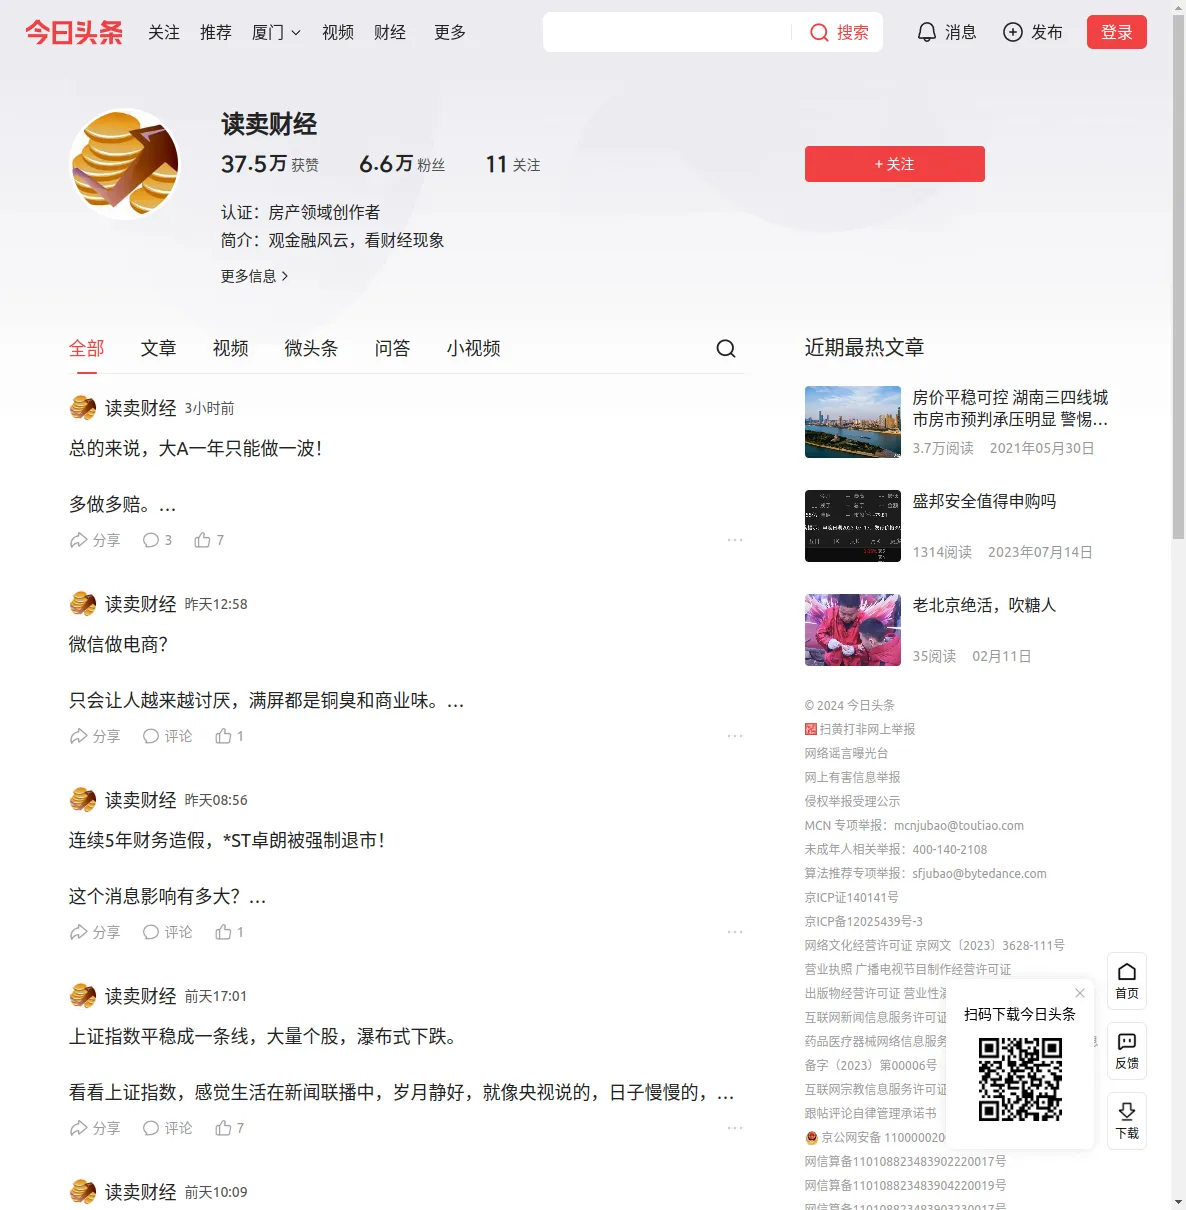Open the 吹糖人 article thumbnail
The height and width of the screenshot is (1210, 1186).
(x=853, y=630)
